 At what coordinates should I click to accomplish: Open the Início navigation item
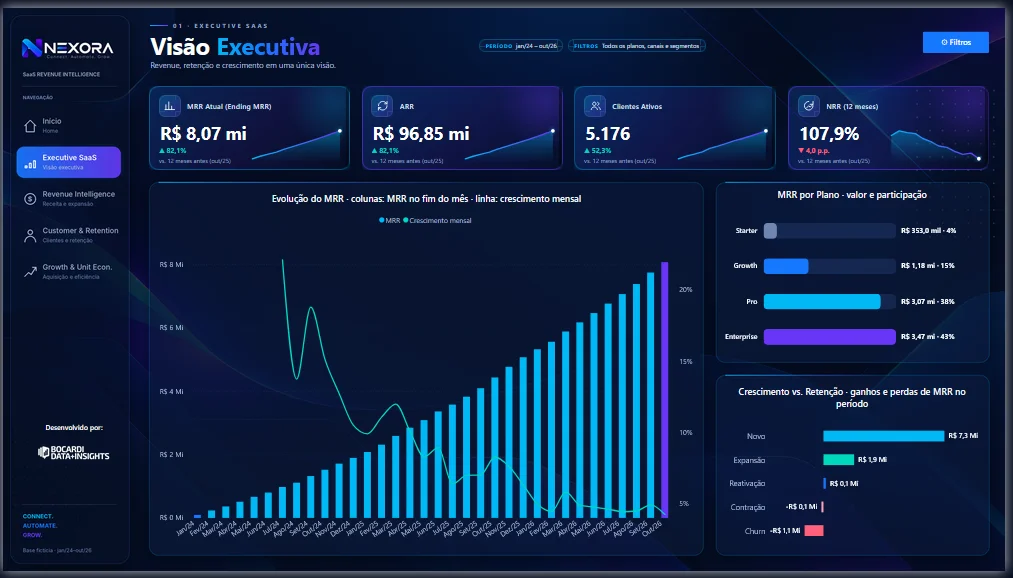coord(68,126)
